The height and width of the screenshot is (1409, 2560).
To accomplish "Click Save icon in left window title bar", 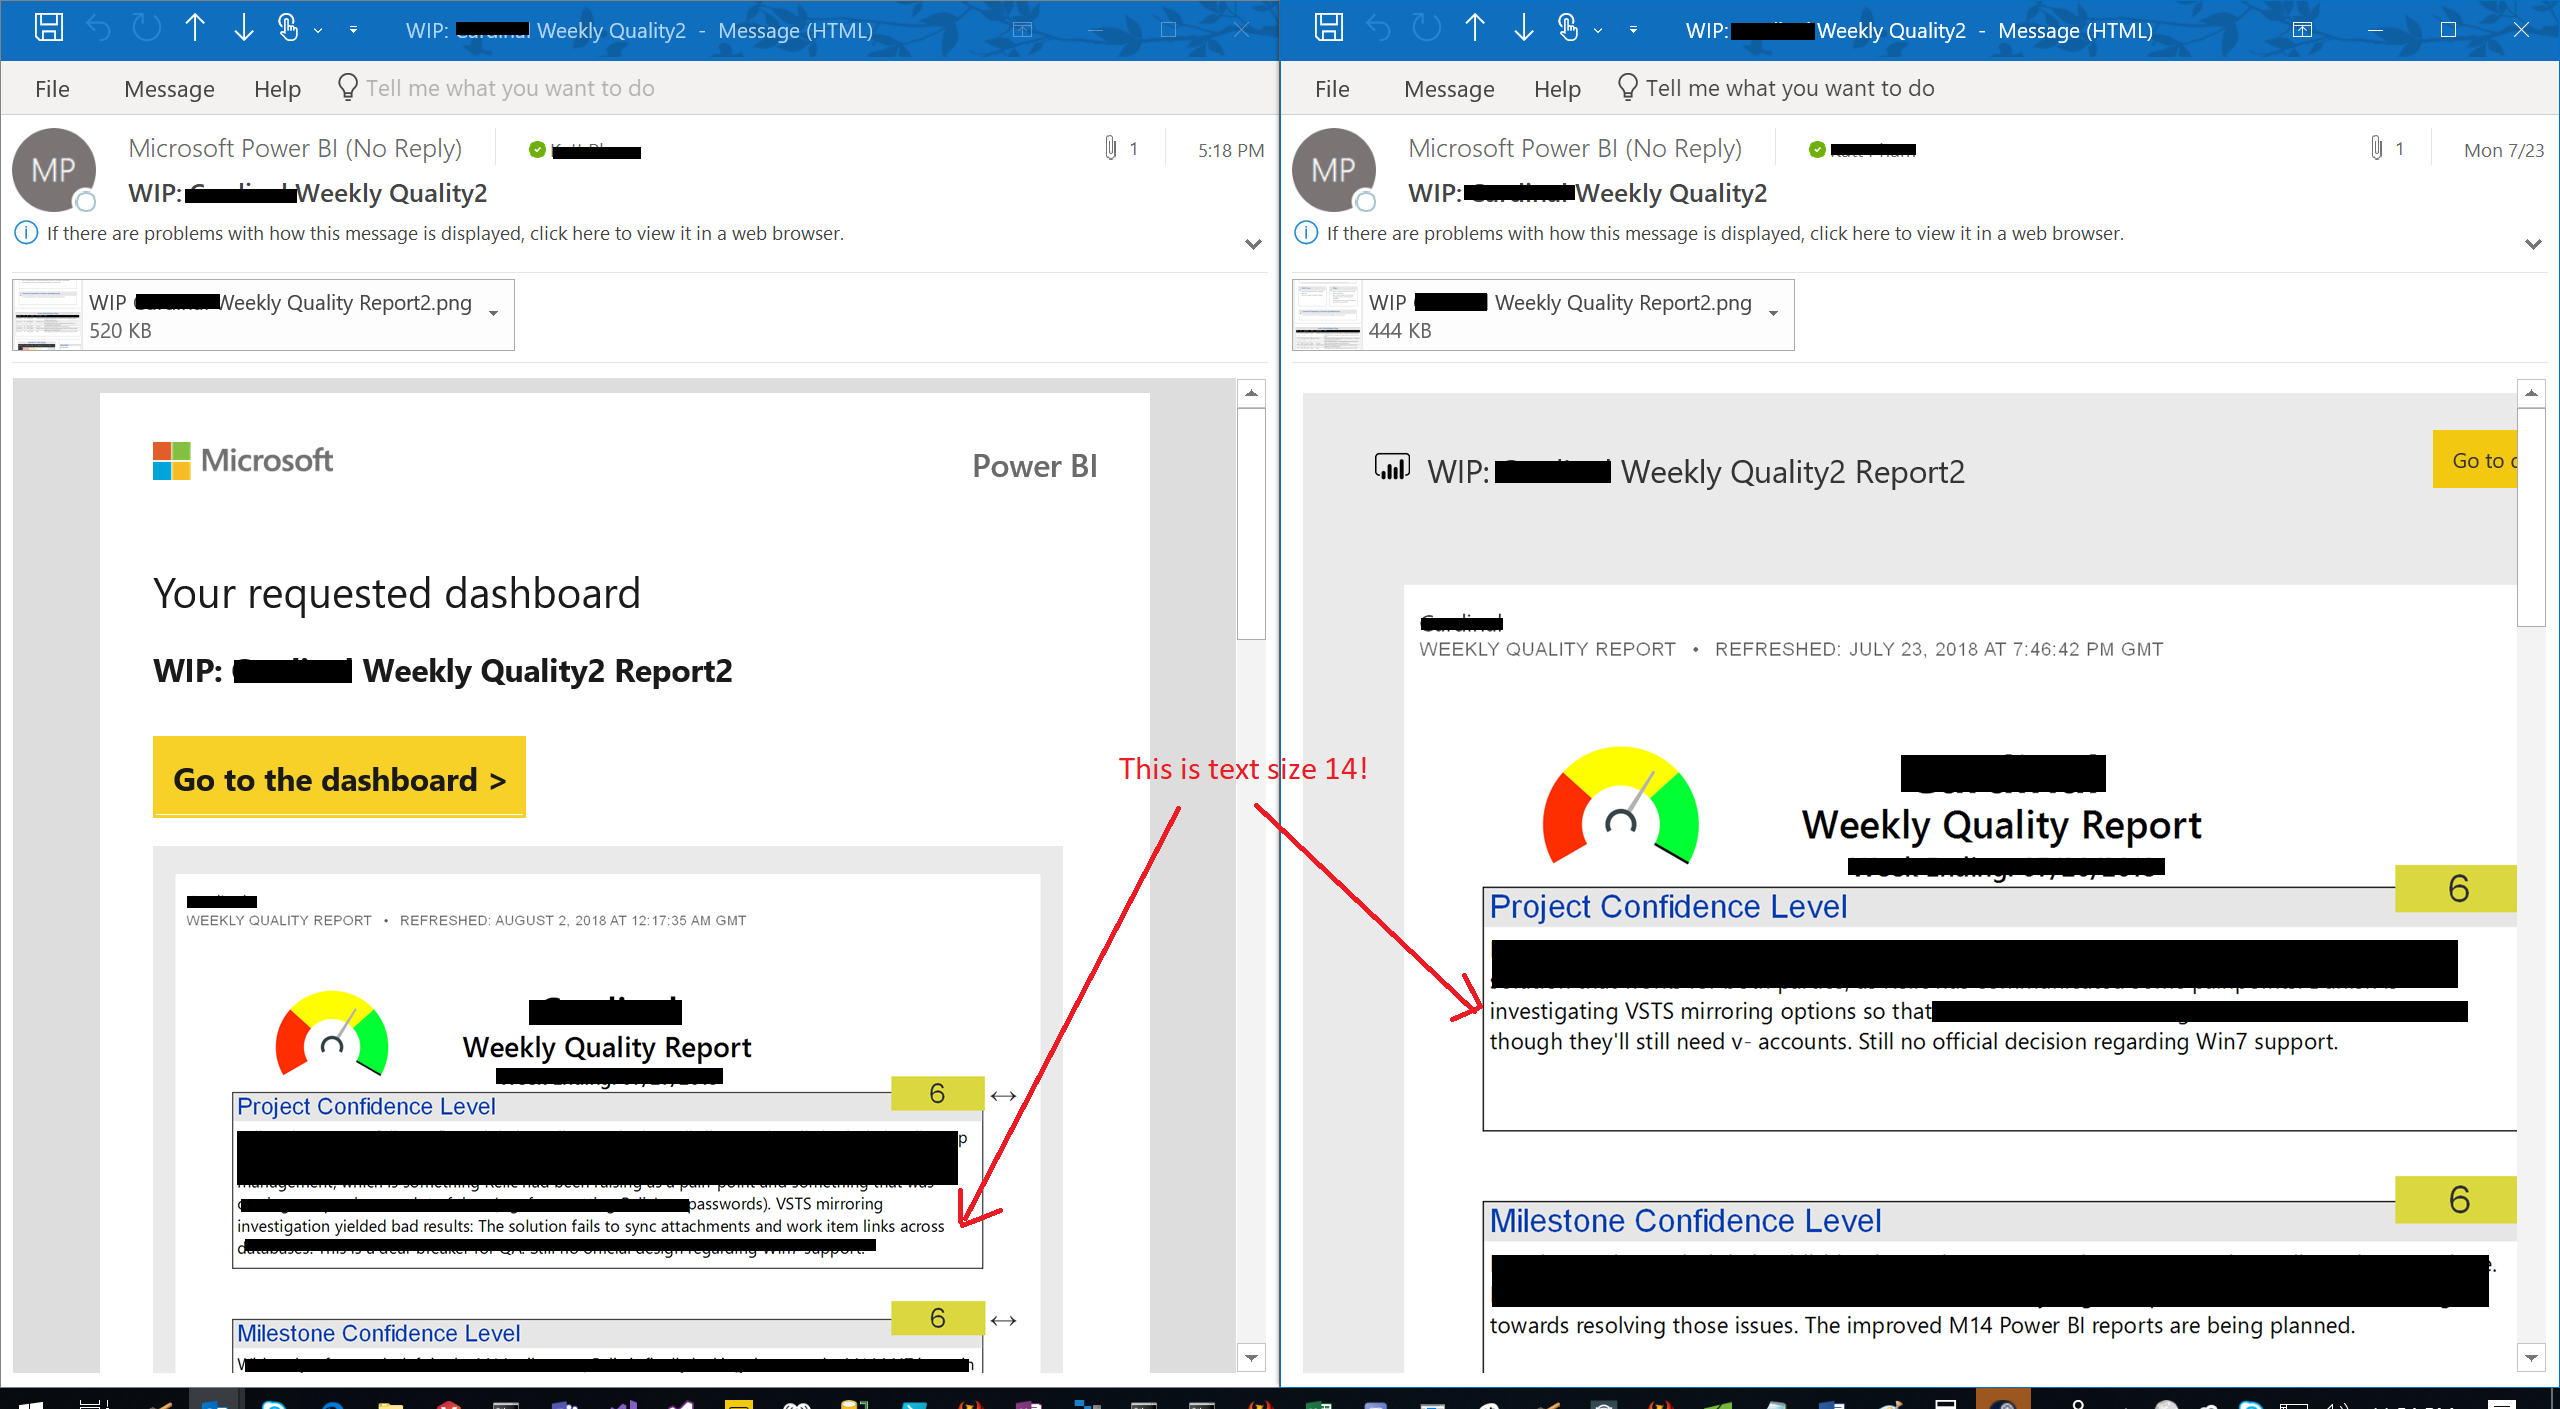I will pos(48,28).
